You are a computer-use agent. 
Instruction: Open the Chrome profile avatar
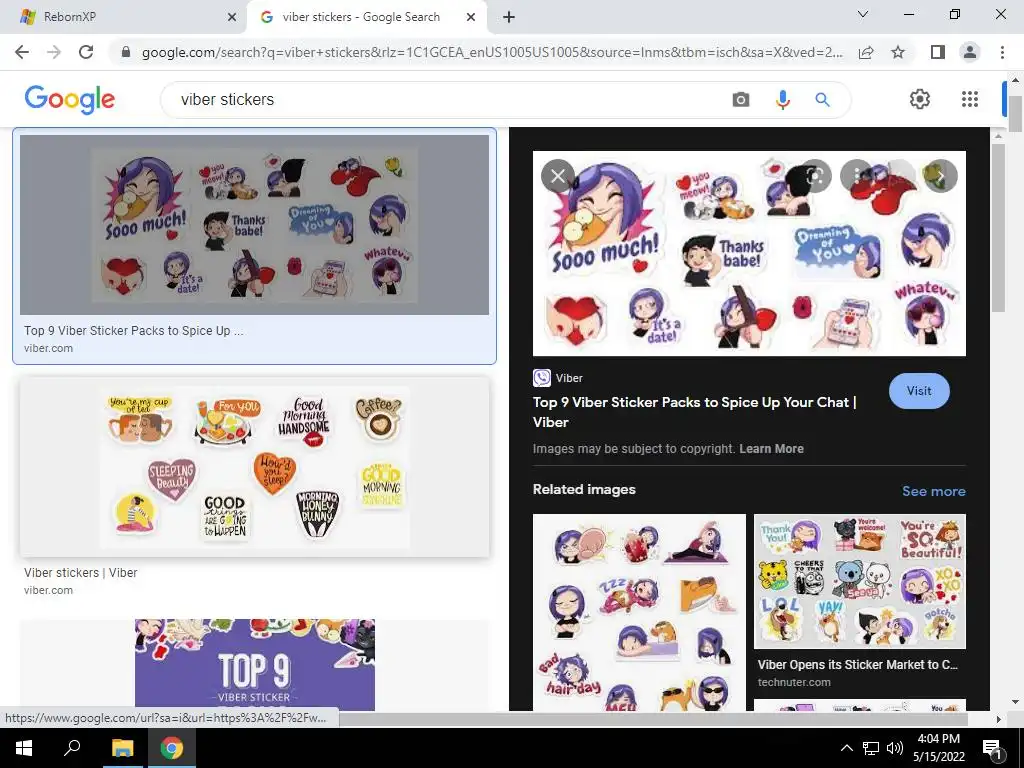tap(970, 52)
